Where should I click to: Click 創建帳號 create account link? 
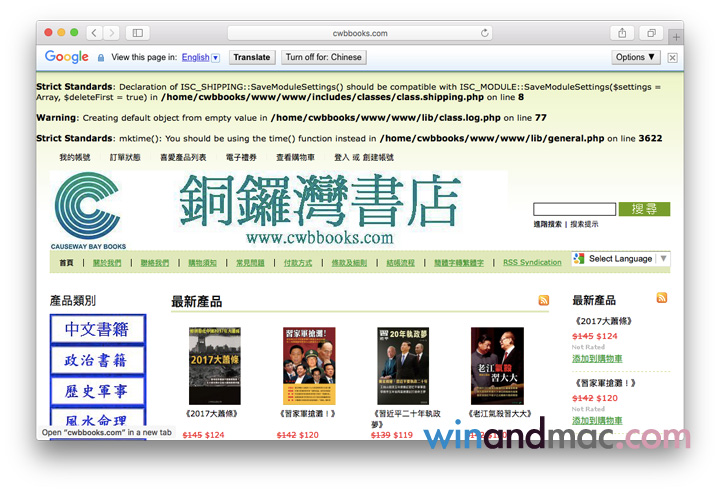click(378, 158)
